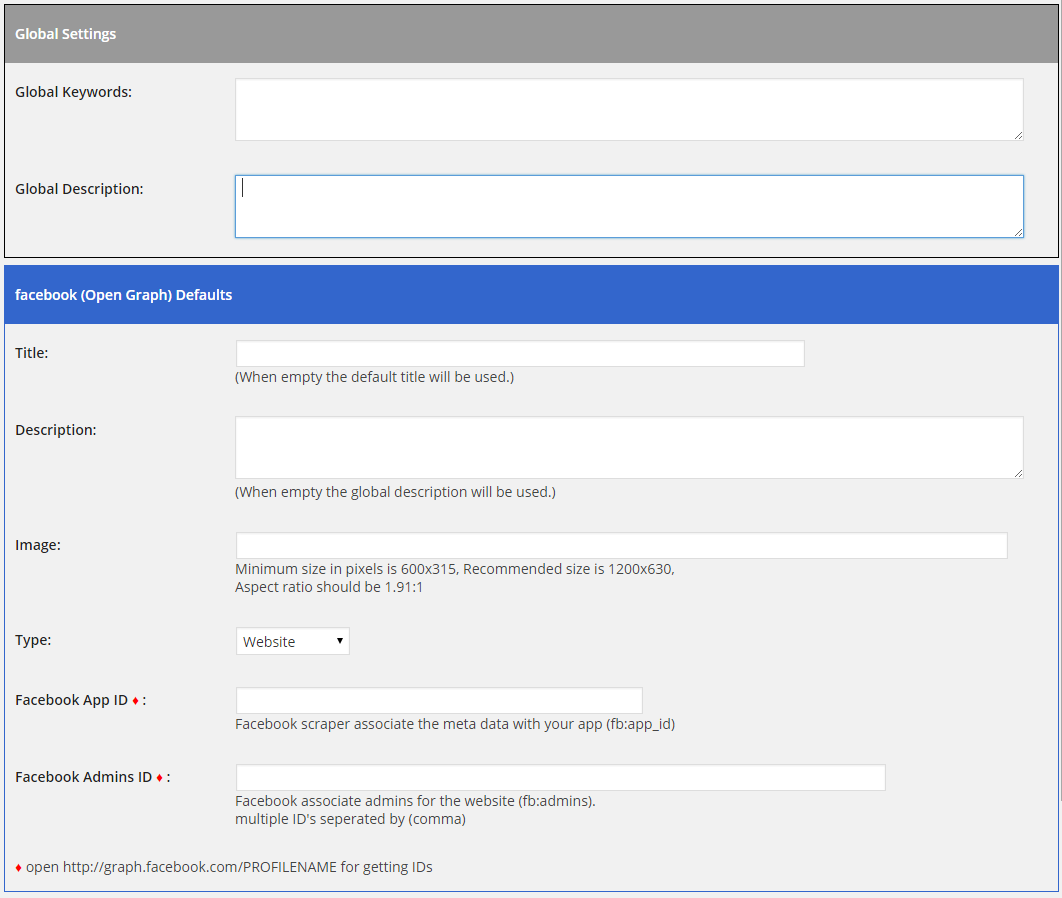Click red diamond beside Facebook Admins ID
The width and height of the screenshot is (1062, 898).
159,778
